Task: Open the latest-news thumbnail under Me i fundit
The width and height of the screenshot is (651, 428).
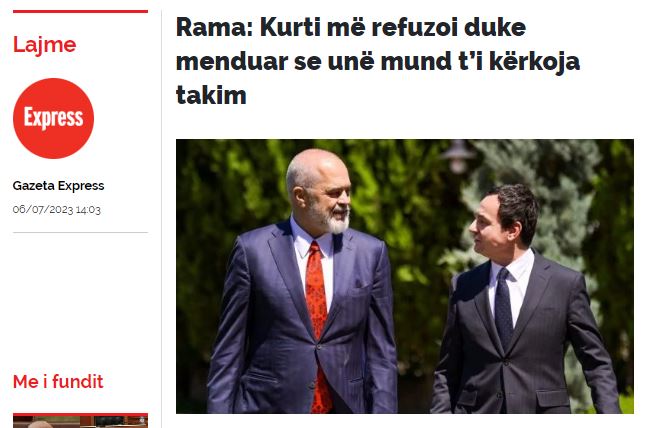Action: click(81, 421)
